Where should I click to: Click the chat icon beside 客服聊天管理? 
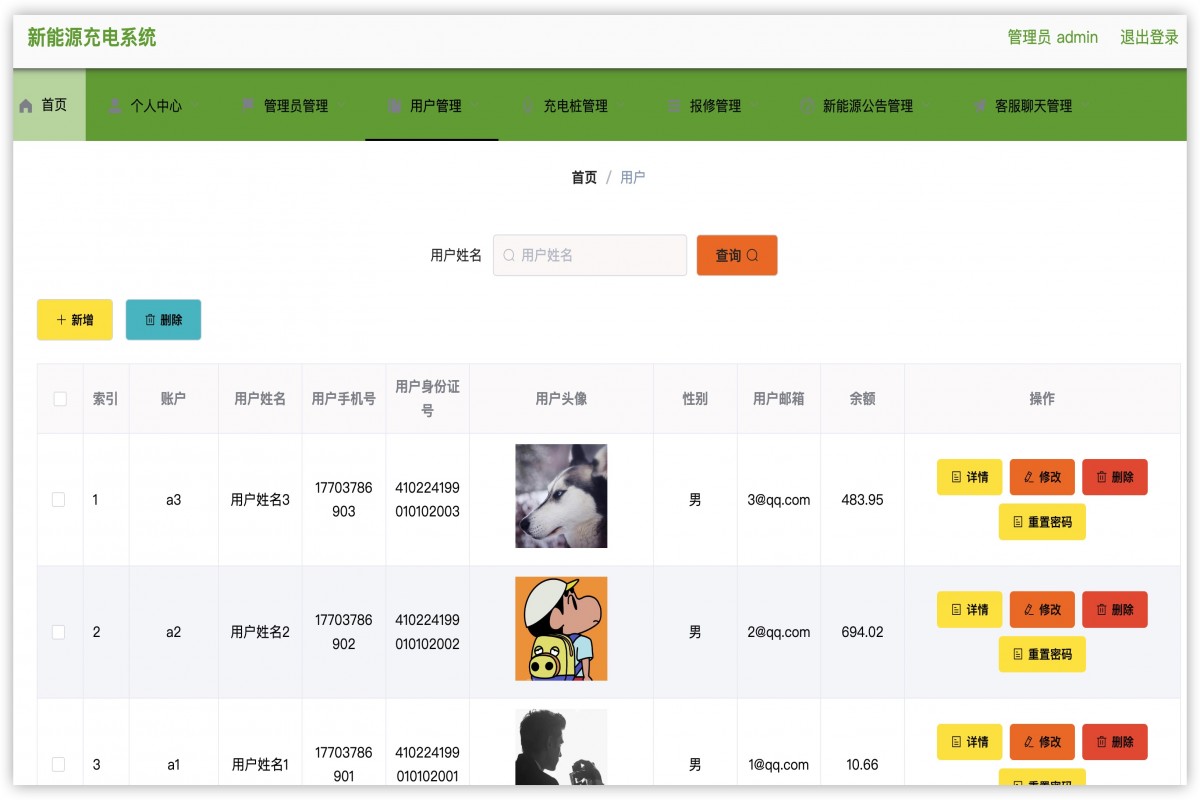pos(978,105)
